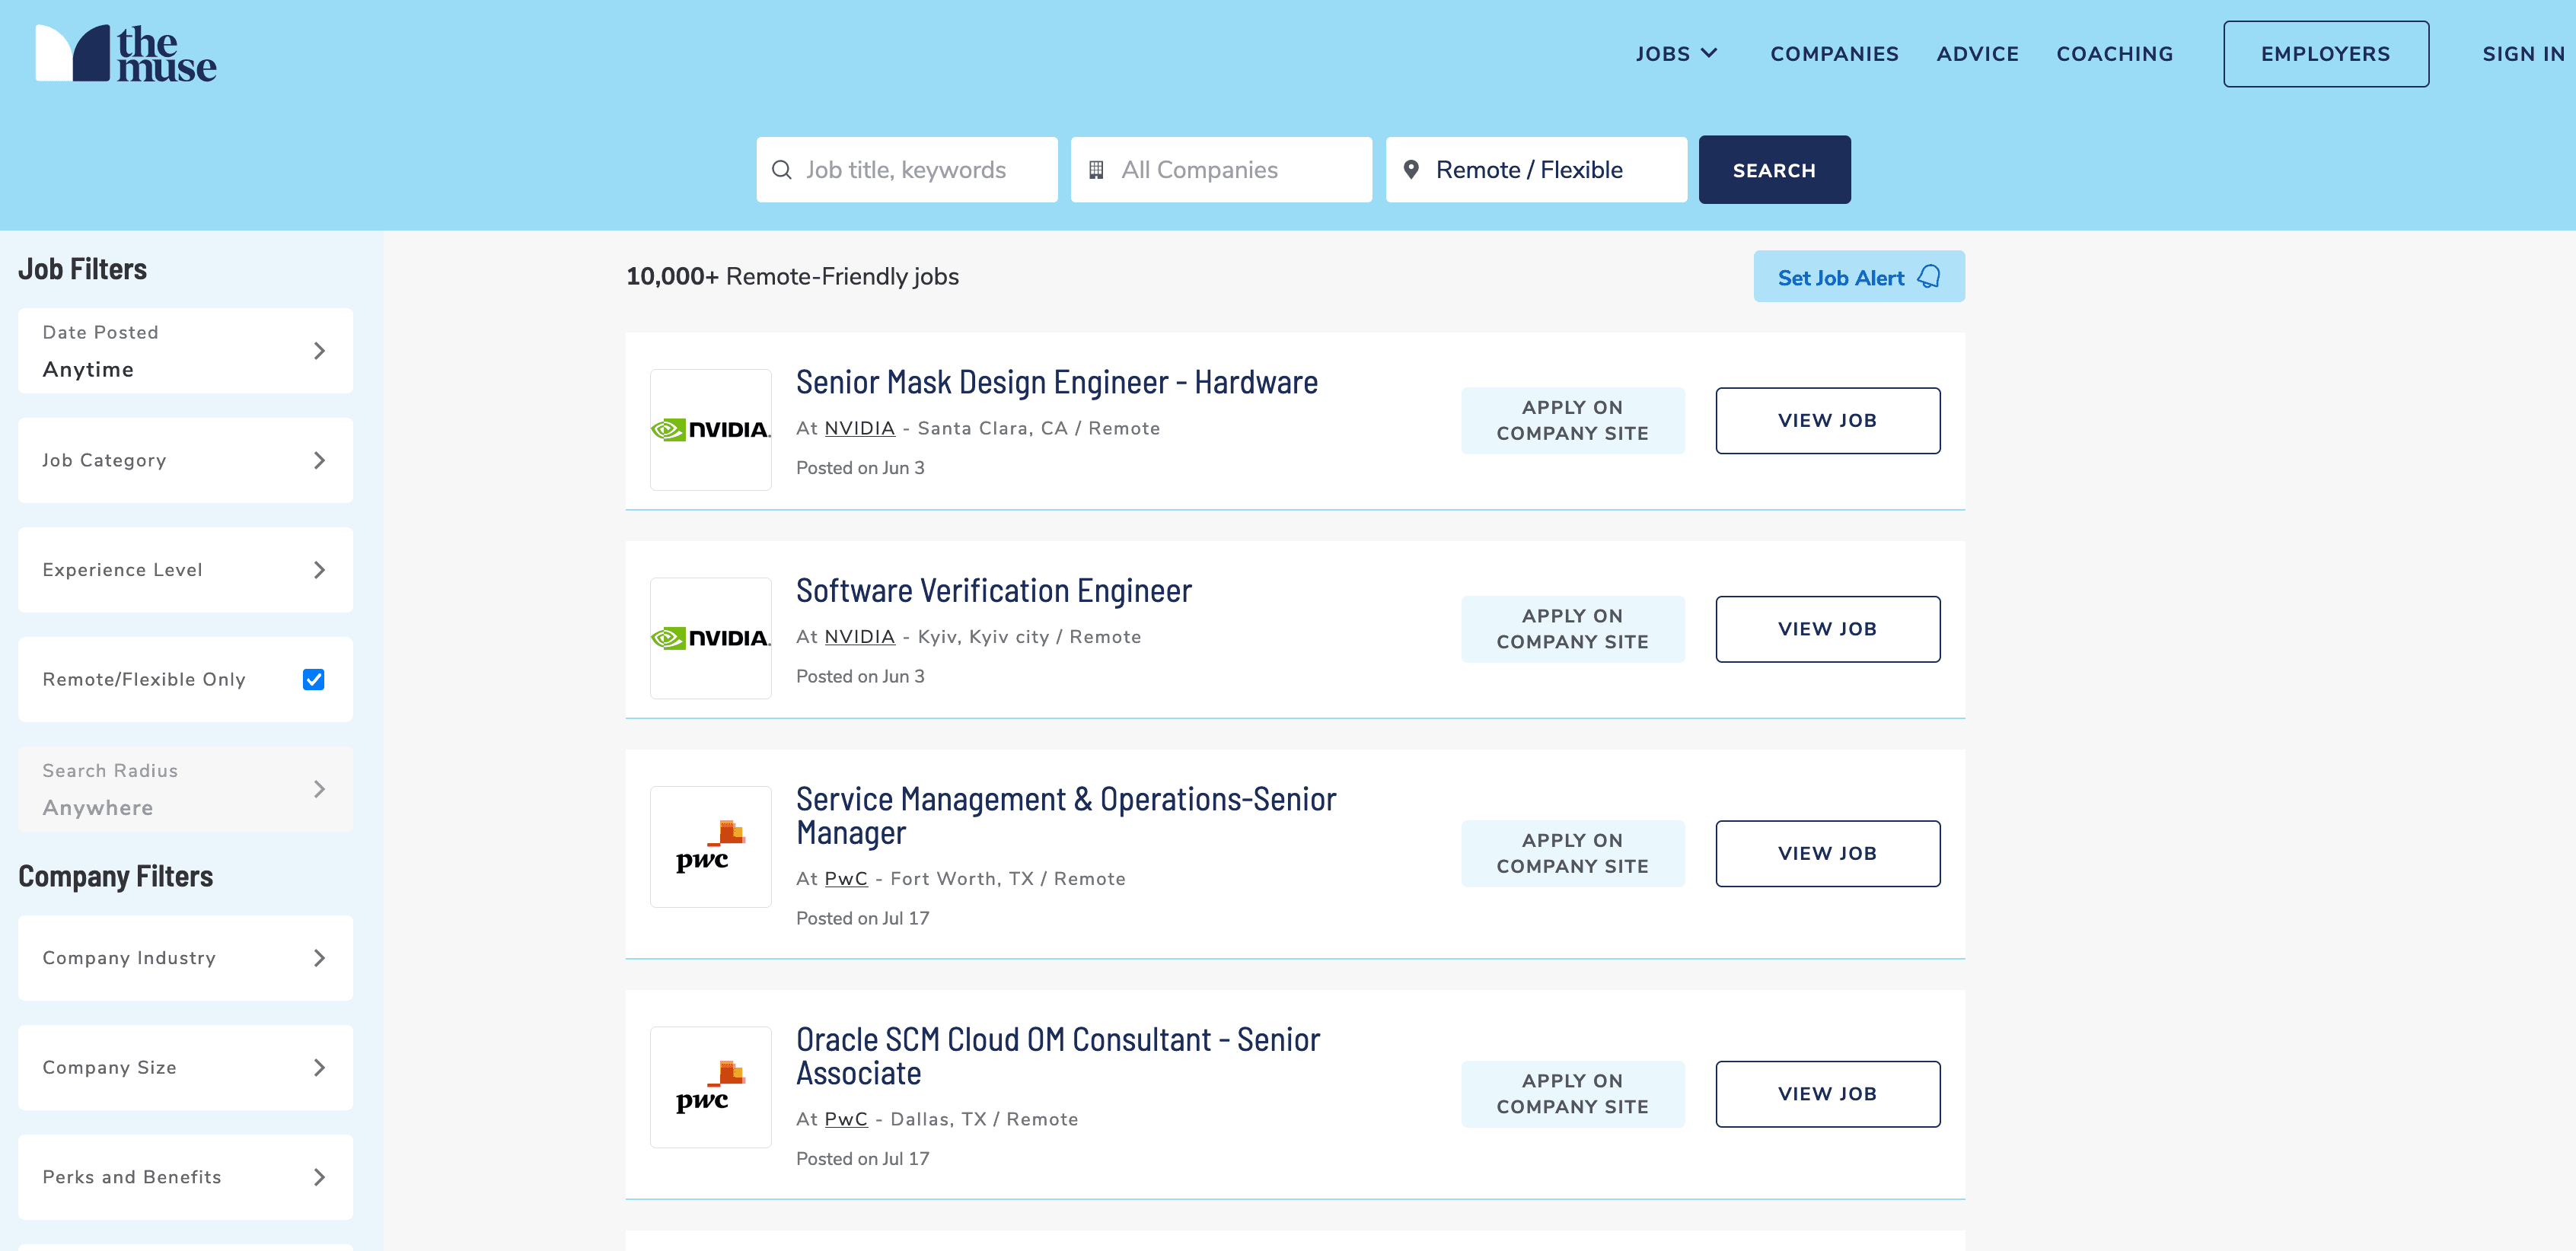Expand the Date Posted filter
2576x1251 pixels.
[x=186, y=351]
